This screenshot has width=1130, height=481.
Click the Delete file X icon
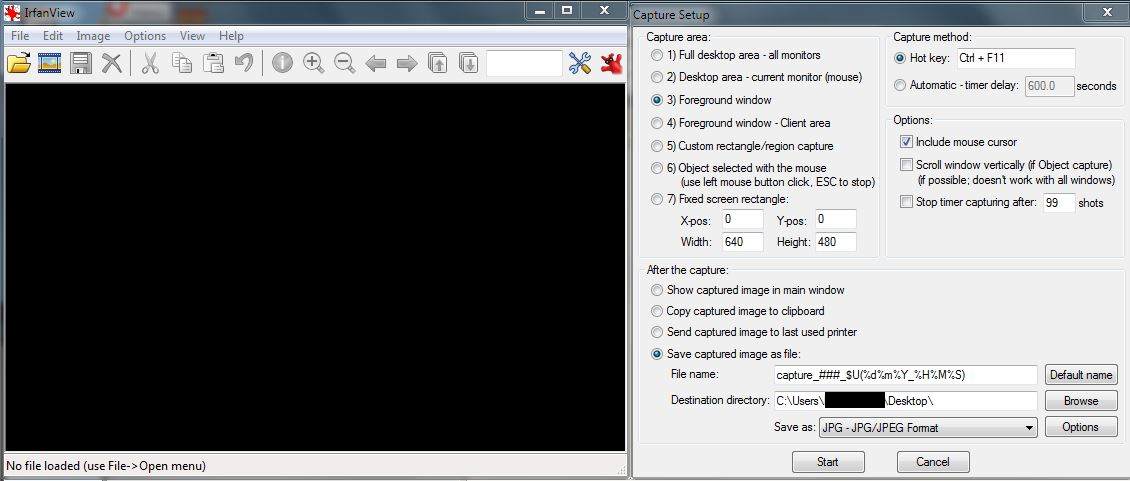coord(111,63)
